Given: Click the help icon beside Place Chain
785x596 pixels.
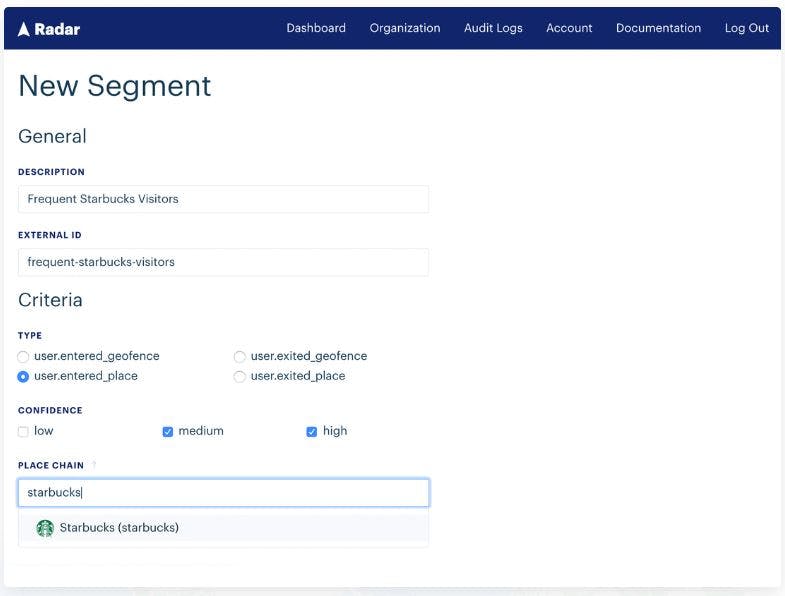Looking at the screenshot, I should 94,465.
